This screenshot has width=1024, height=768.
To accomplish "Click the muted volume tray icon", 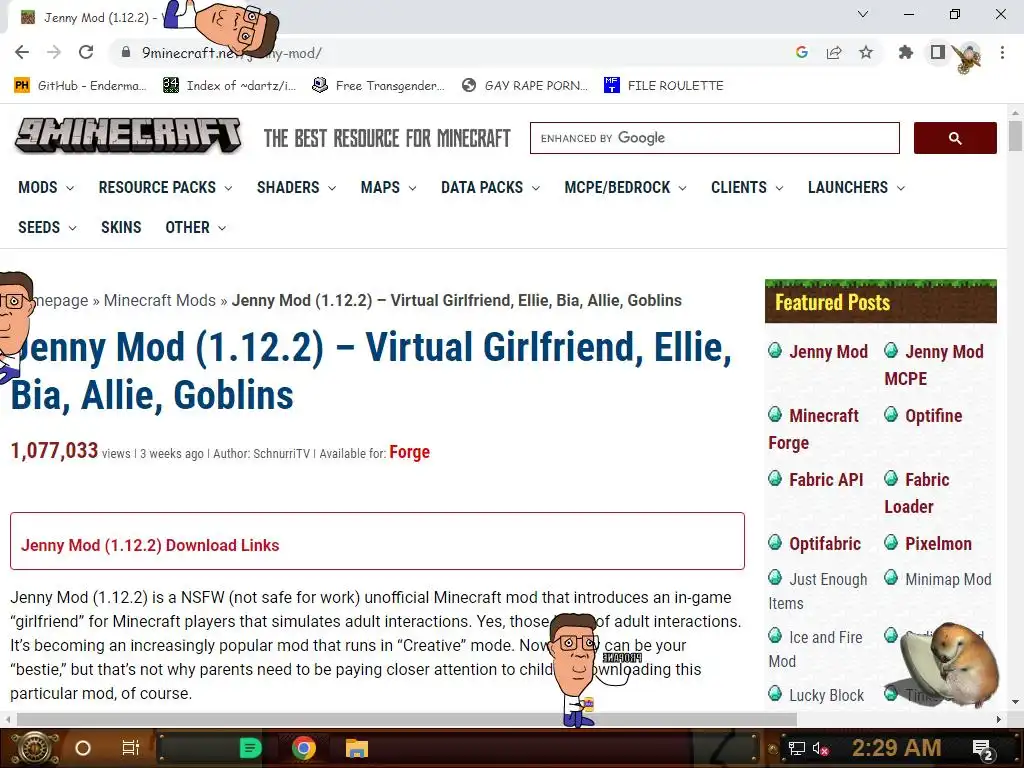I will (x=821, y=748).
